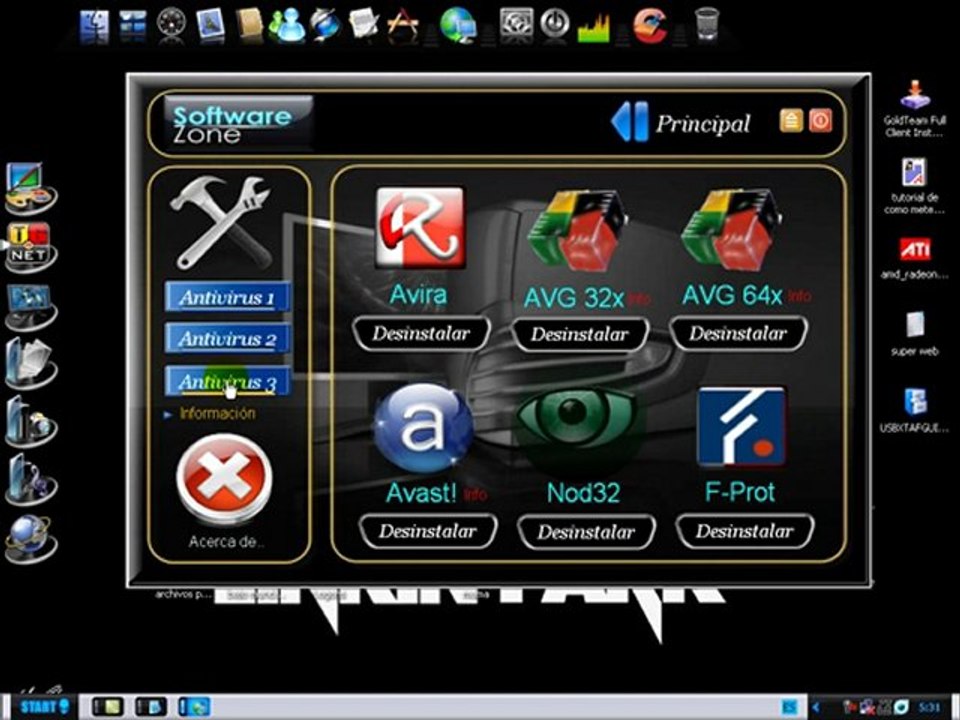Open the super web desktop file

pyautogui.click(x=915, y=334)
